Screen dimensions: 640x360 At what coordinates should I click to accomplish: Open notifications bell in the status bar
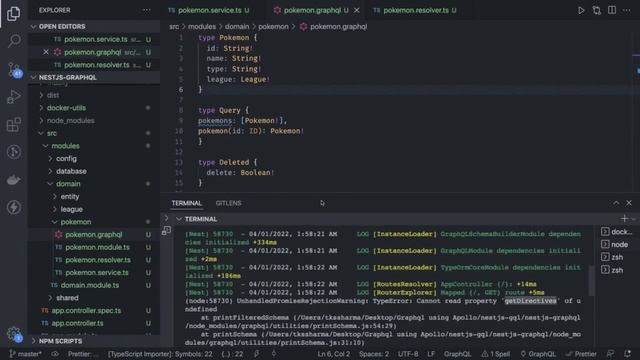[627, 354]
